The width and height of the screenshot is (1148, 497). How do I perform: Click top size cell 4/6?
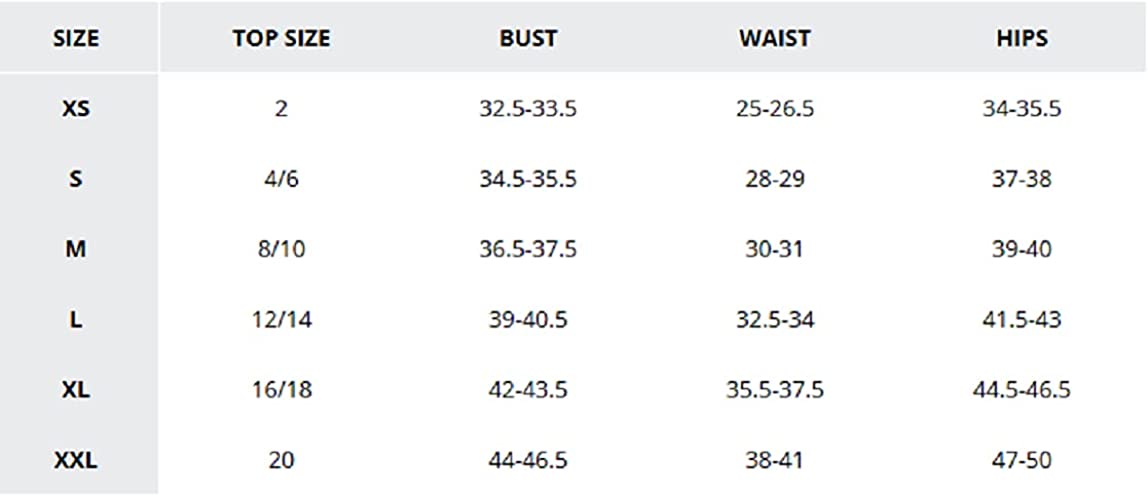click(x=281, y=180)
